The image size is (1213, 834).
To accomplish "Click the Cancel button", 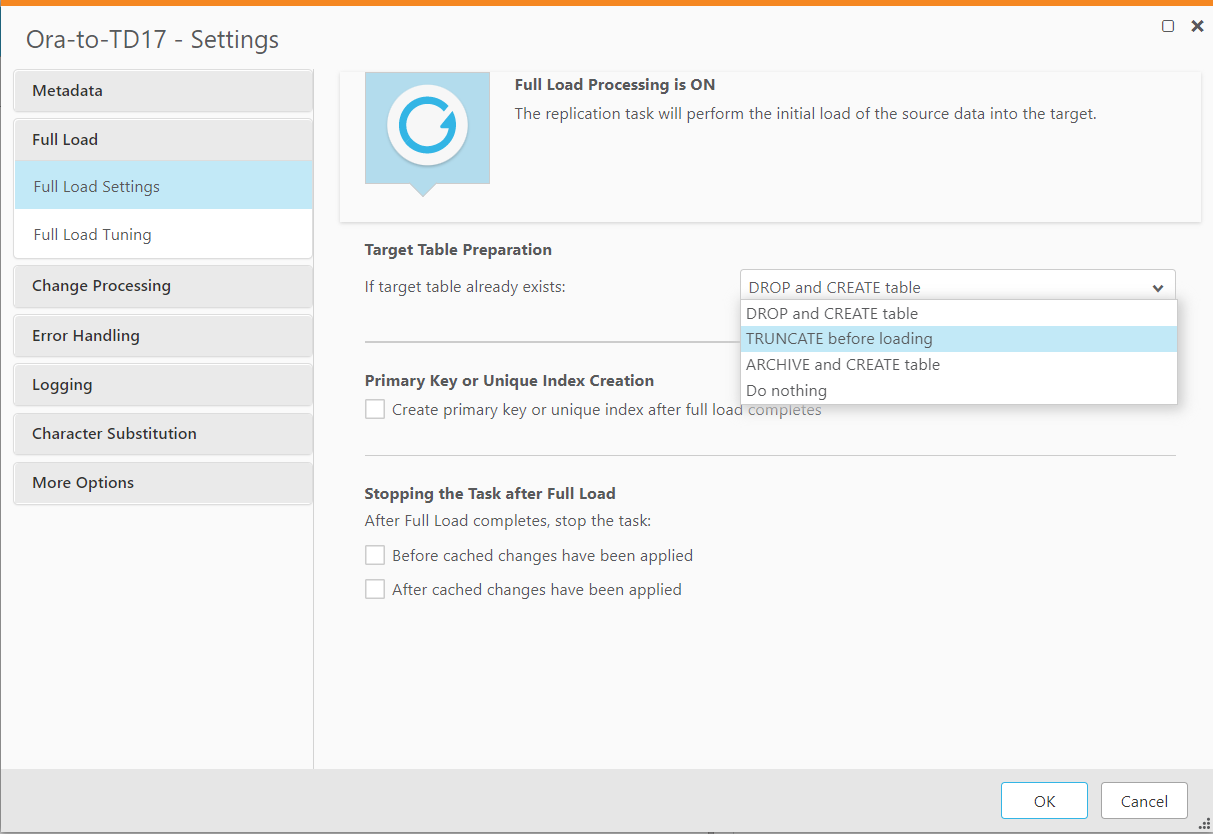I will pos(1144,801).
